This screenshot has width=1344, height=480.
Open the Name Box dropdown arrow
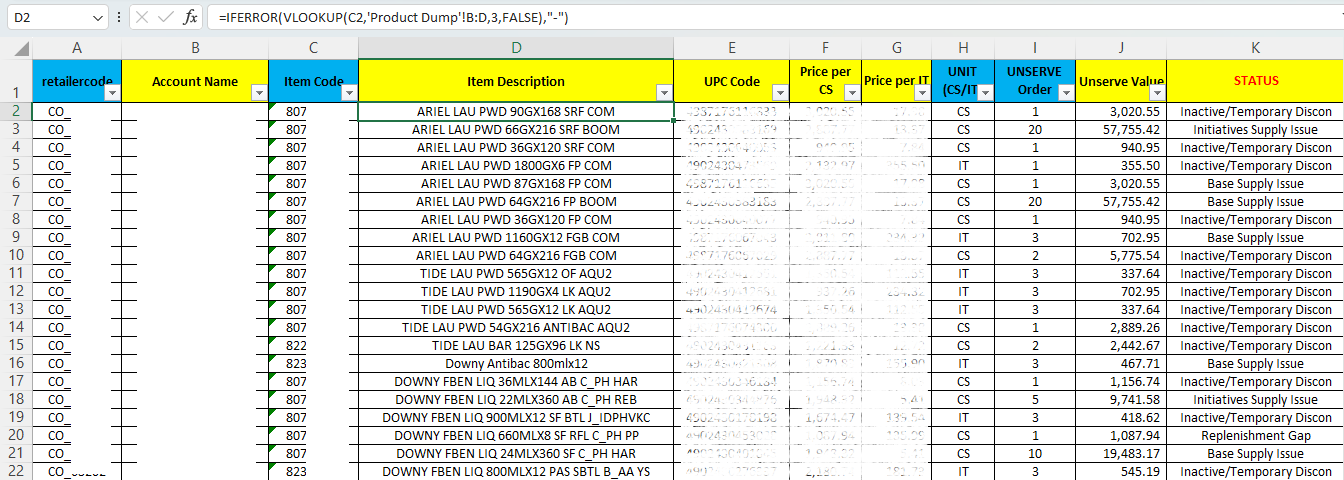click(x=97, y=18)
